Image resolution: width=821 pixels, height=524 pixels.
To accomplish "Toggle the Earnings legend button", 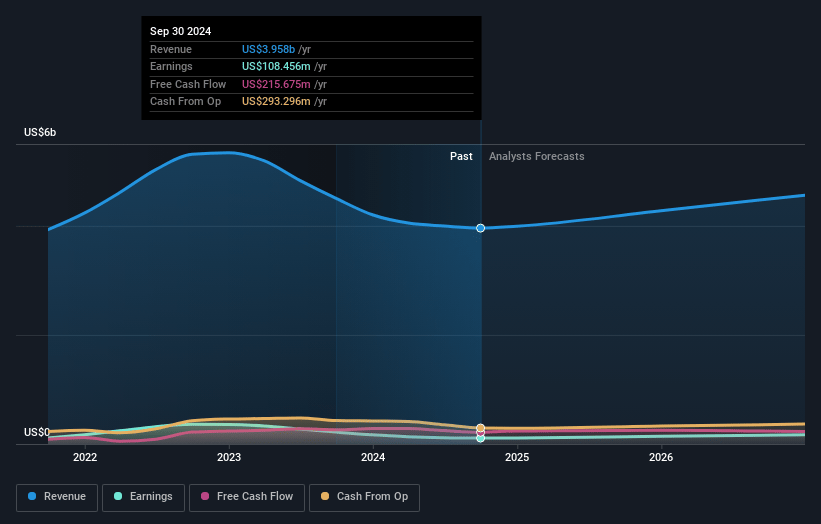I will coord(143,497).
